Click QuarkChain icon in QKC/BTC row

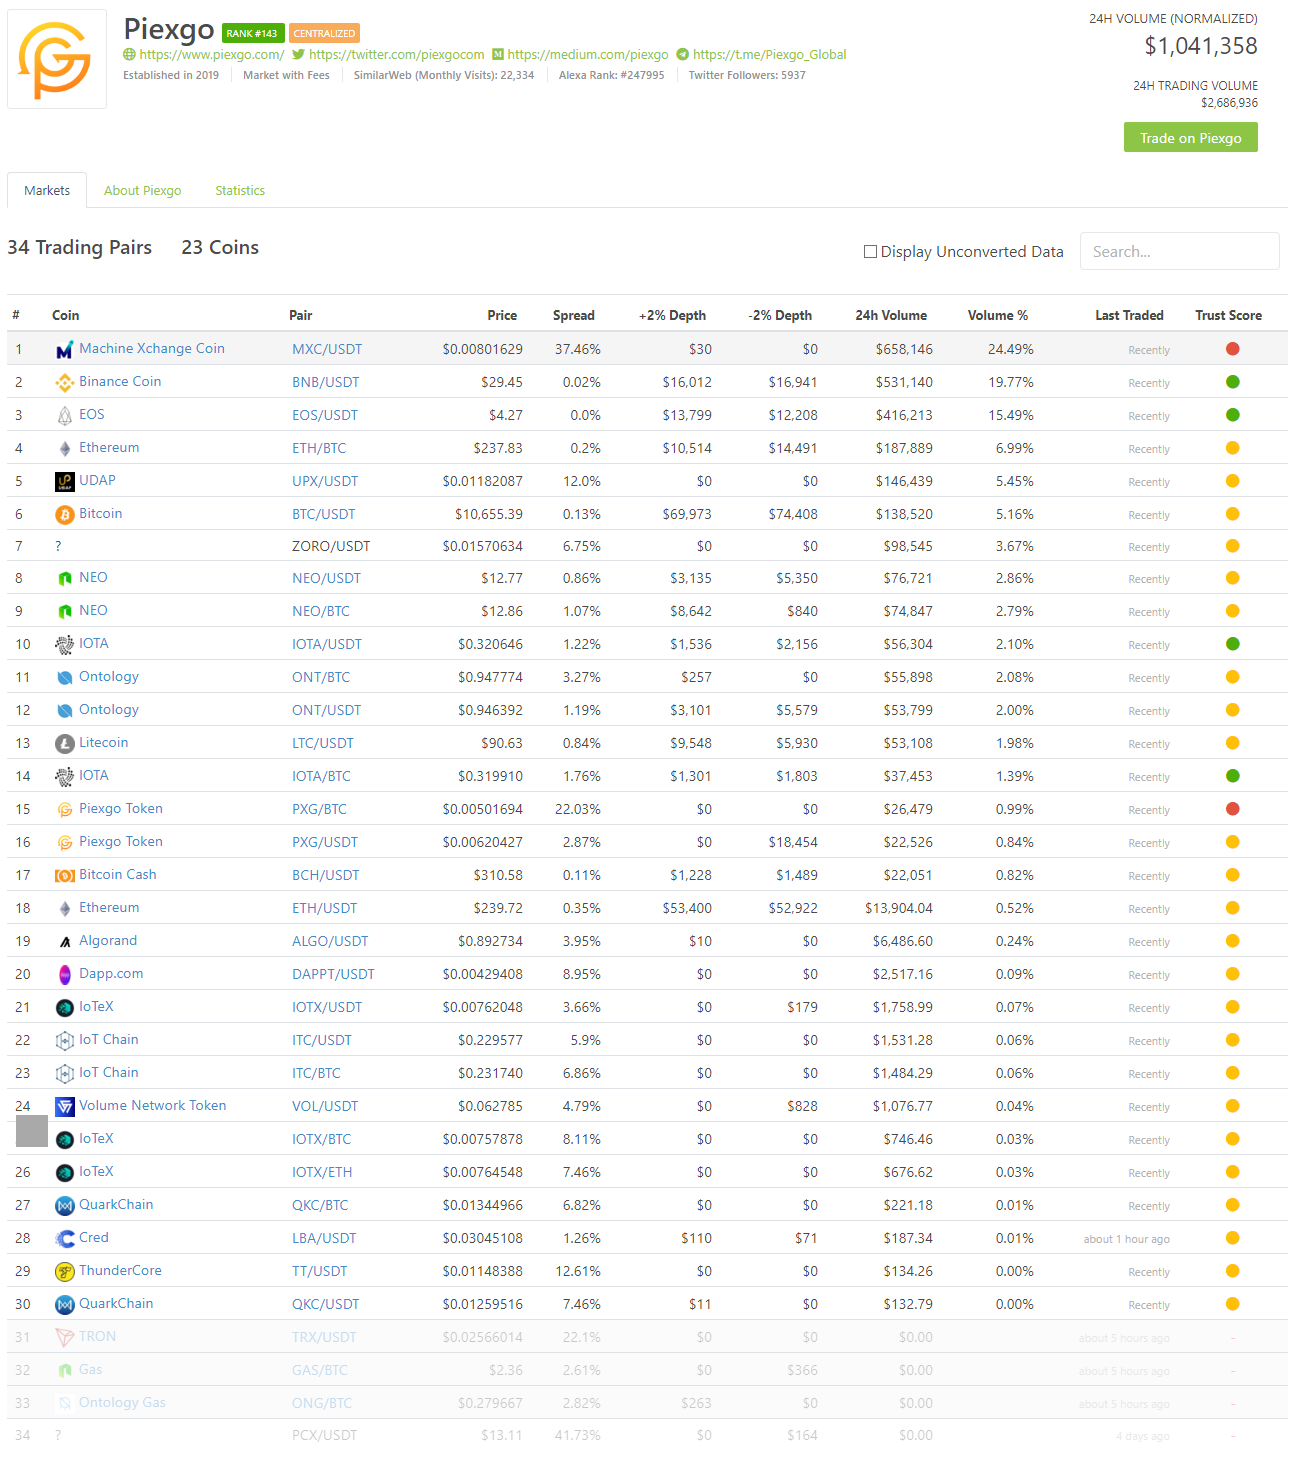point(65,1206)
